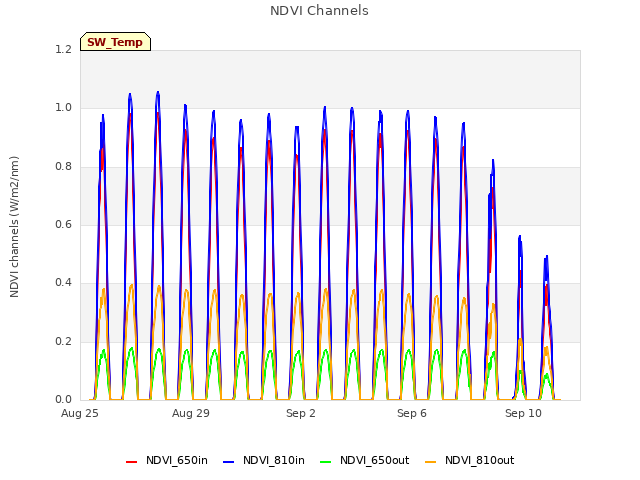Click the Sep 6 x-axis label

tap(412, 413)
